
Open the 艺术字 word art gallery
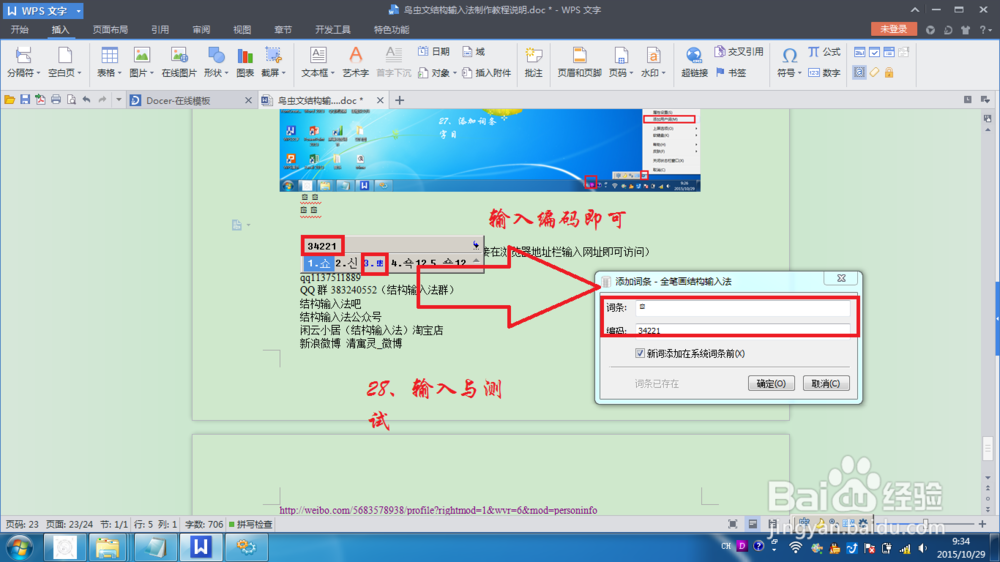[355, 63]
